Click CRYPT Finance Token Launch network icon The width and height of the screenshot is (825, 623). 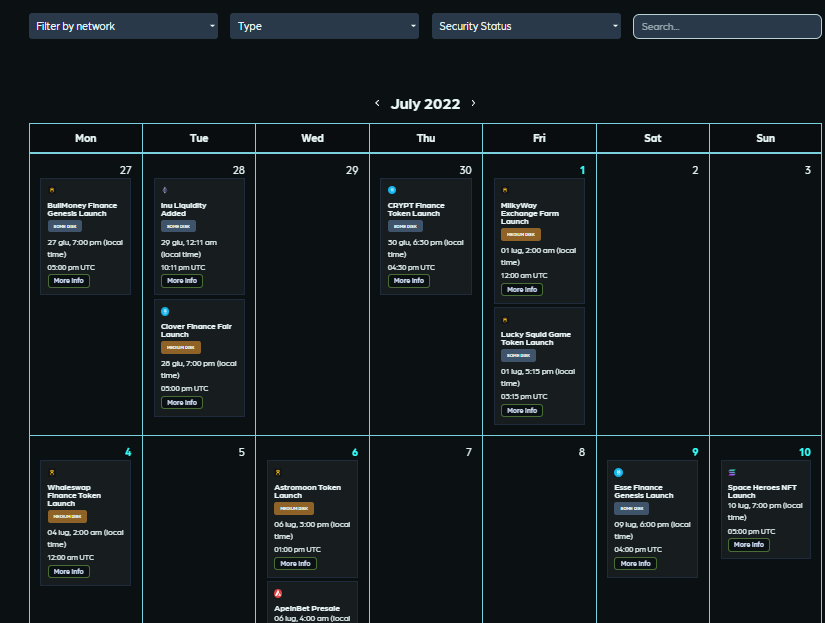pyautogui.click(x=392, y=190)
